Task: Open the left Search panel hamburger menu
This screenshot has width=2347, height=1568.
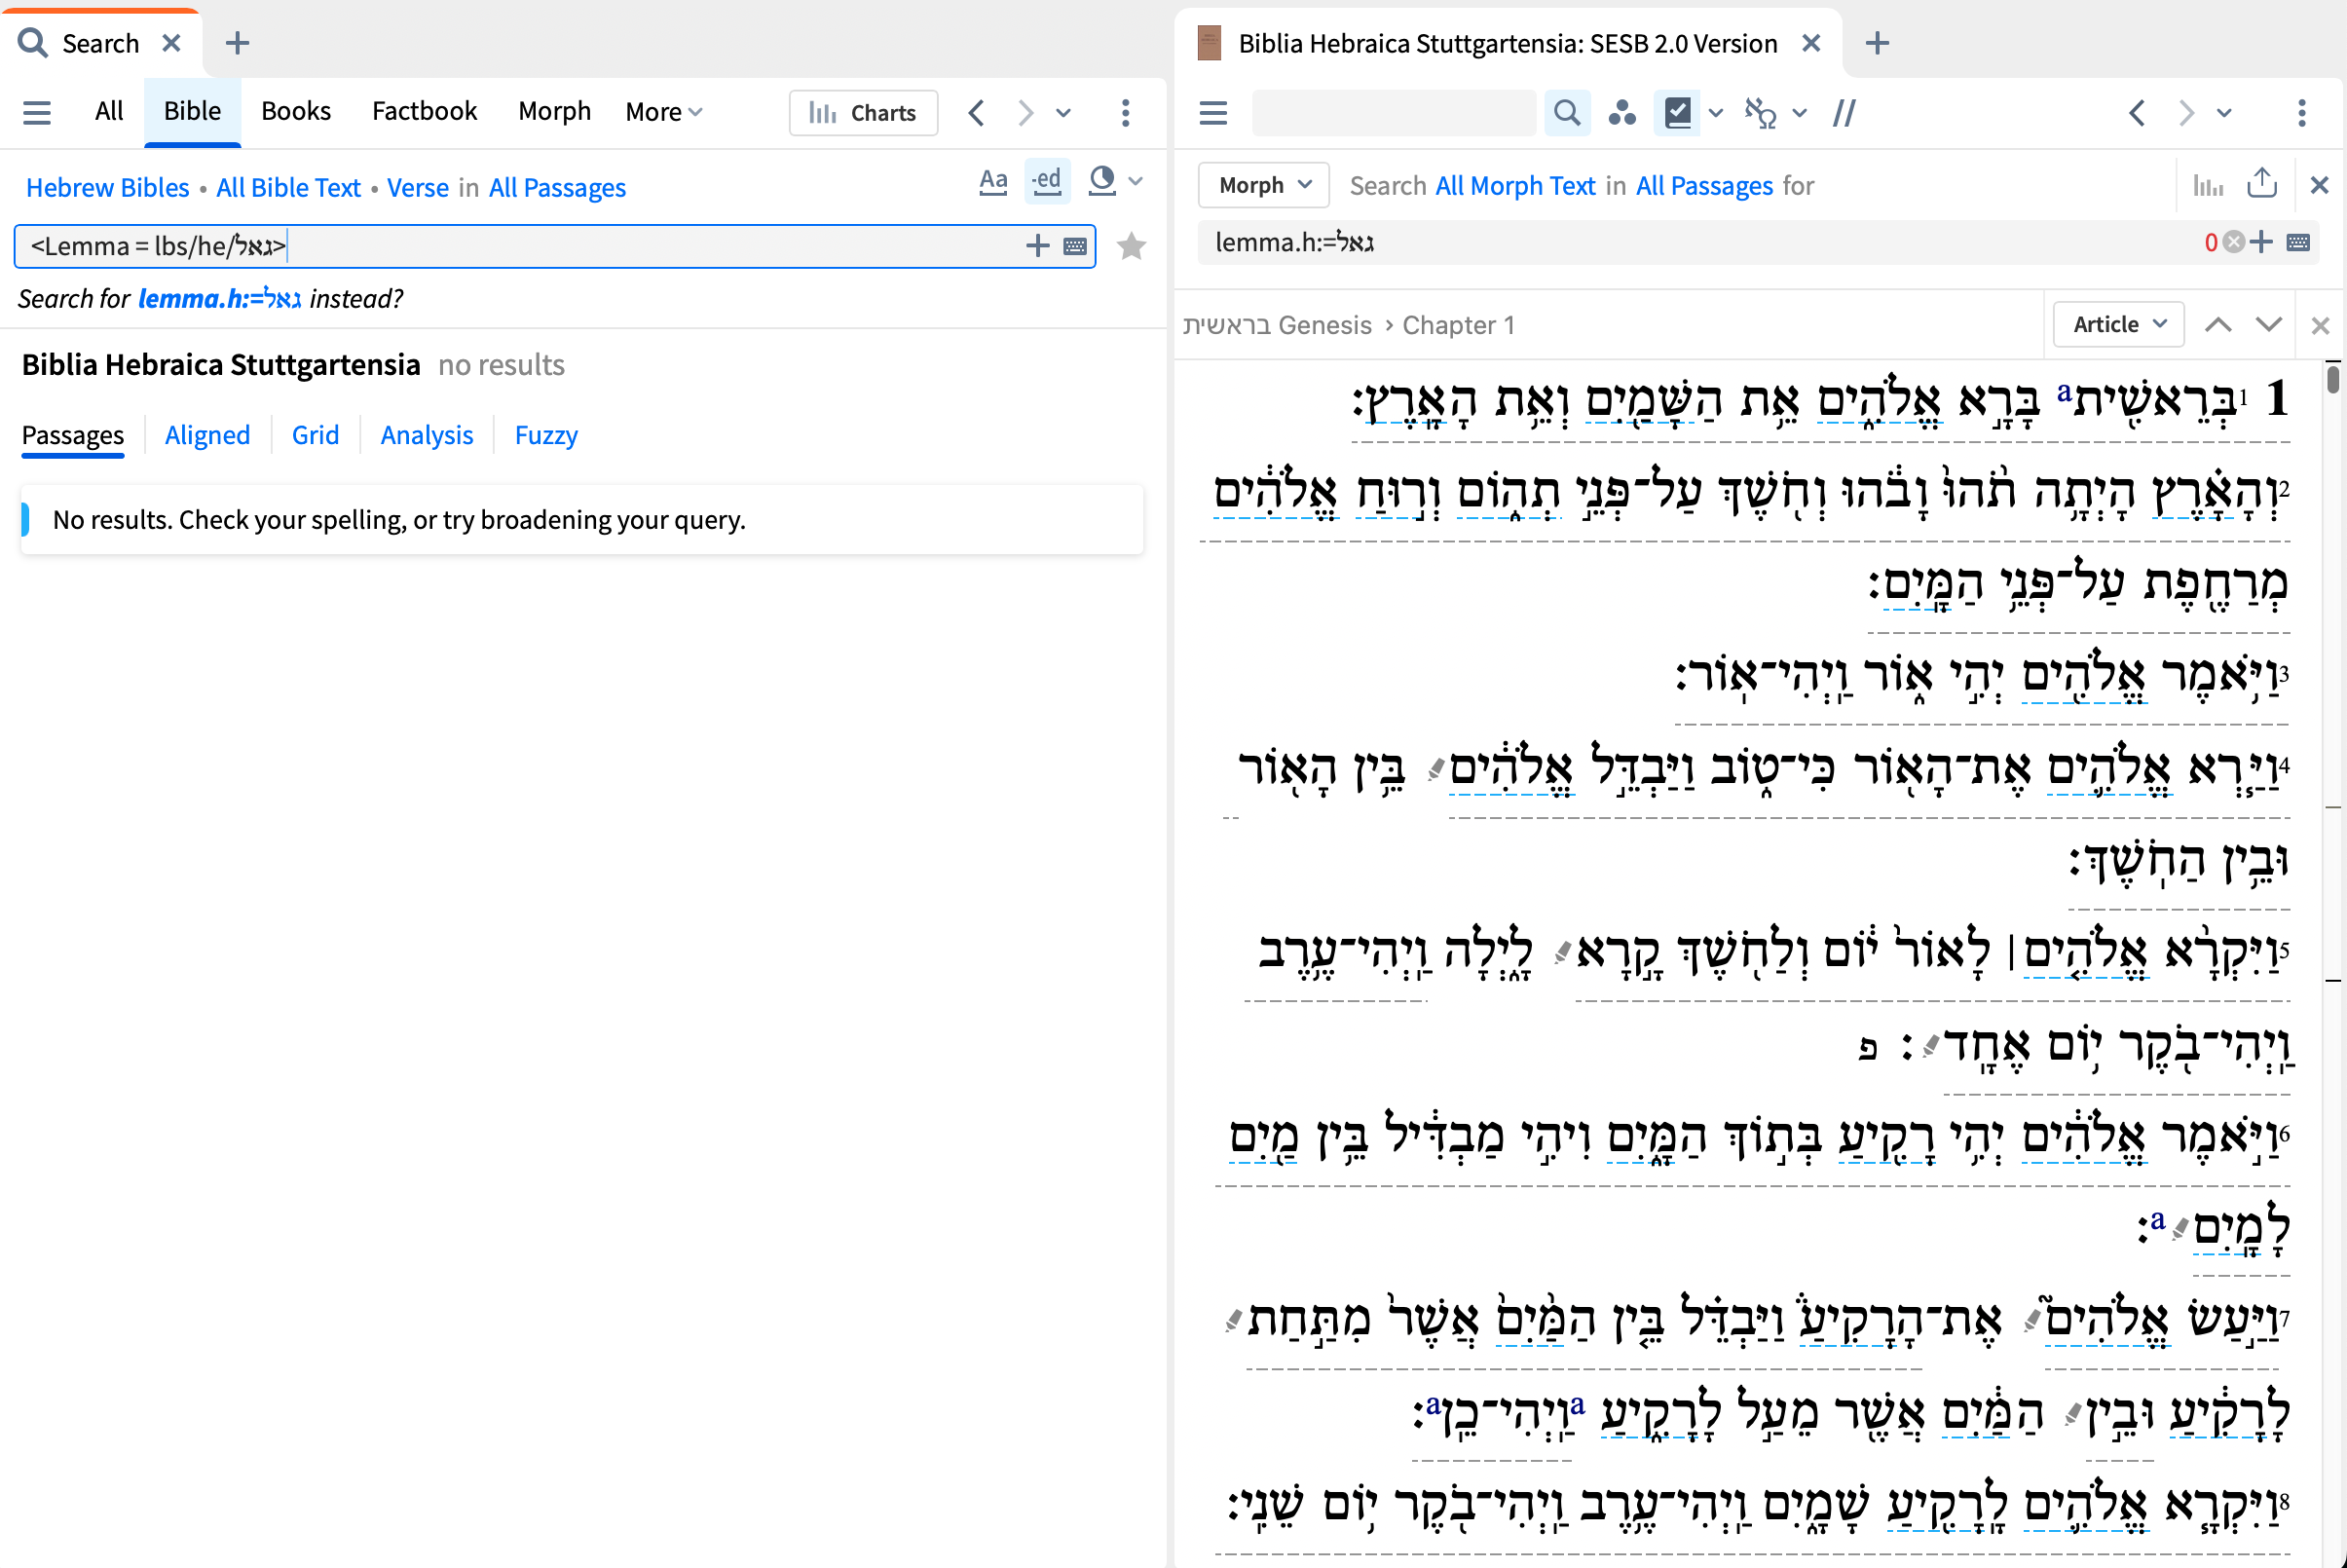Action: tap(37, 112)
